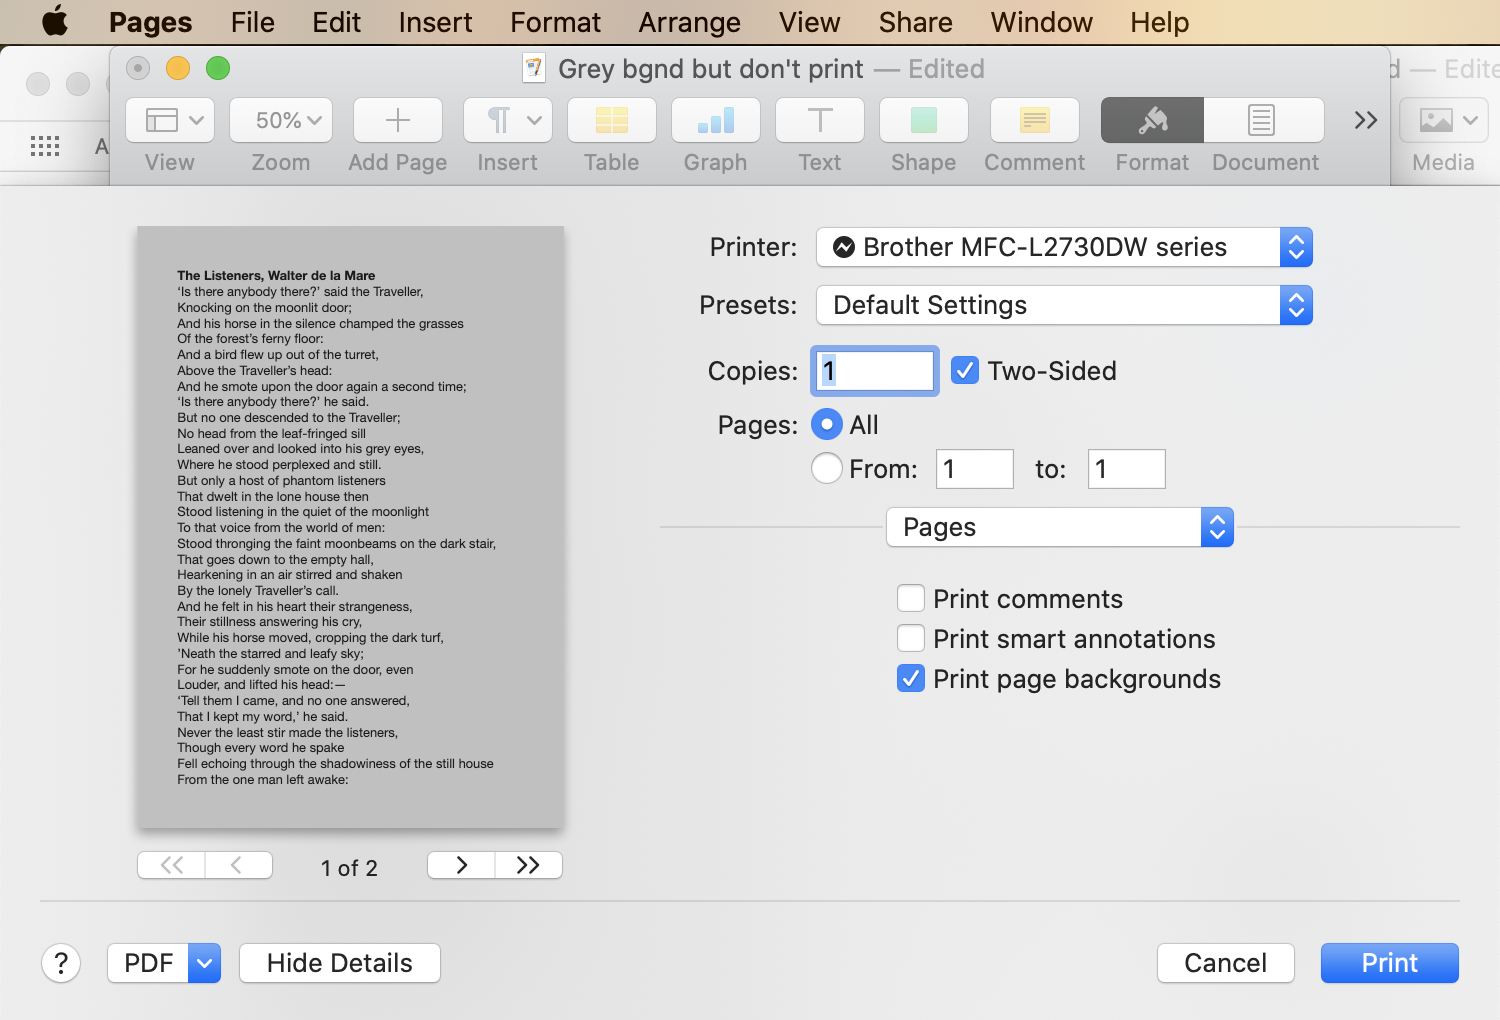Open the Format inspector
This screenshot has height=1020, width=1500.
[1153, 121]
